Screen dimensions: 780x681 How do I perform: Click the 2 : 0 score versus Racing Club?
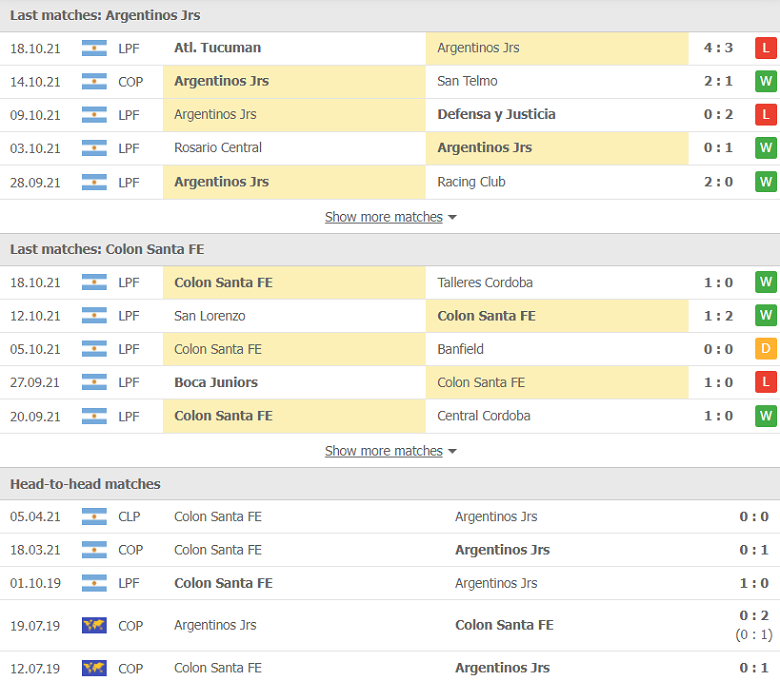718,182
